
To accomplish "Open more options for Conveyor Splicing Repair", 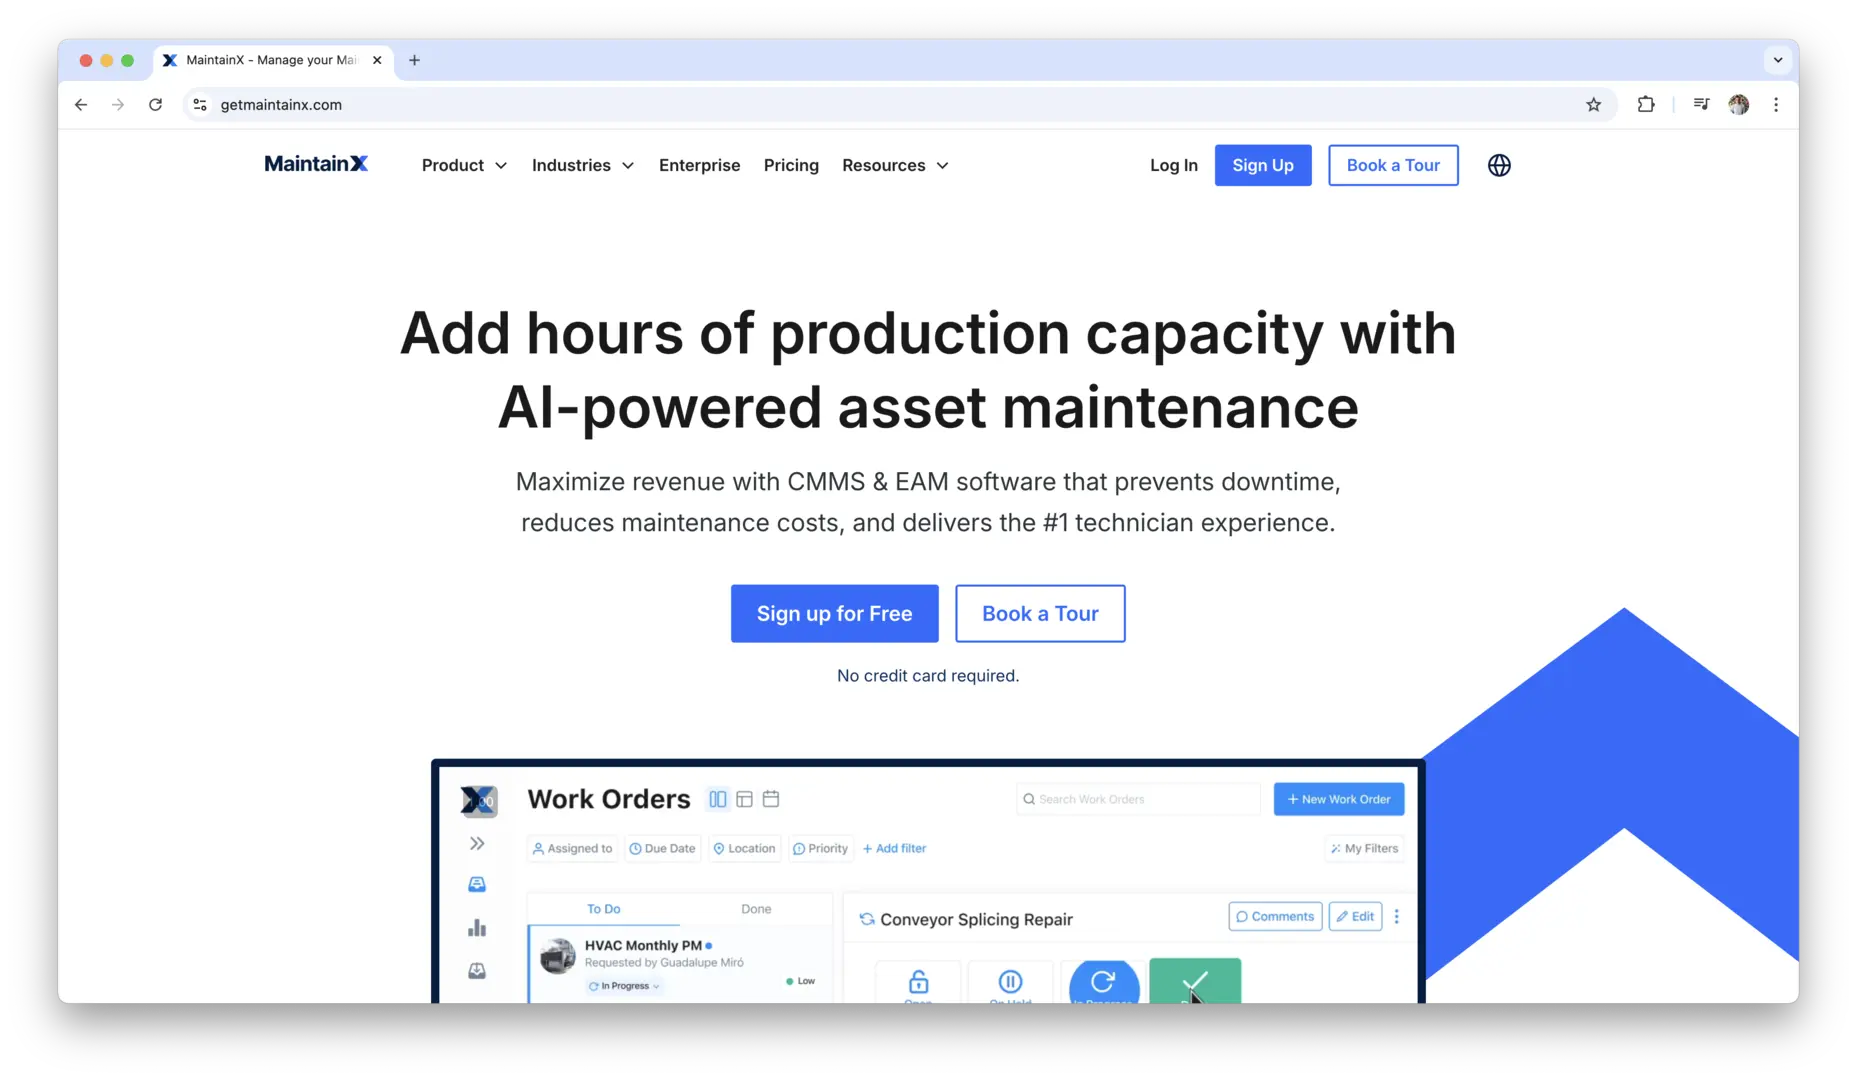I will (1397, 916).
